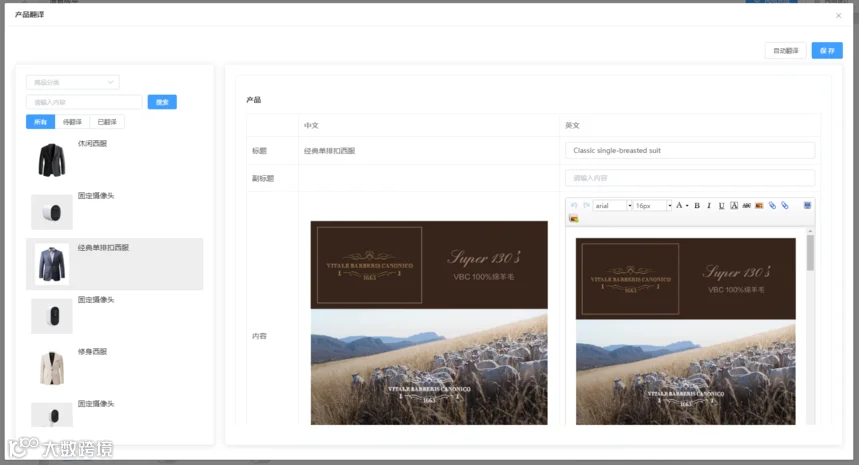Screen dimensions: 859x465
Task: Click black suit jacket thumbnail
Action: click(52, 160)
